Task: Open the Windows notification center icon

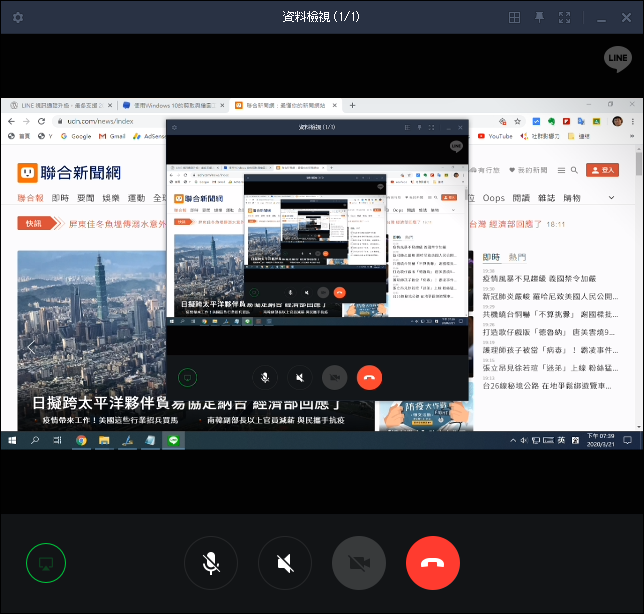Action: click(627, 440)
